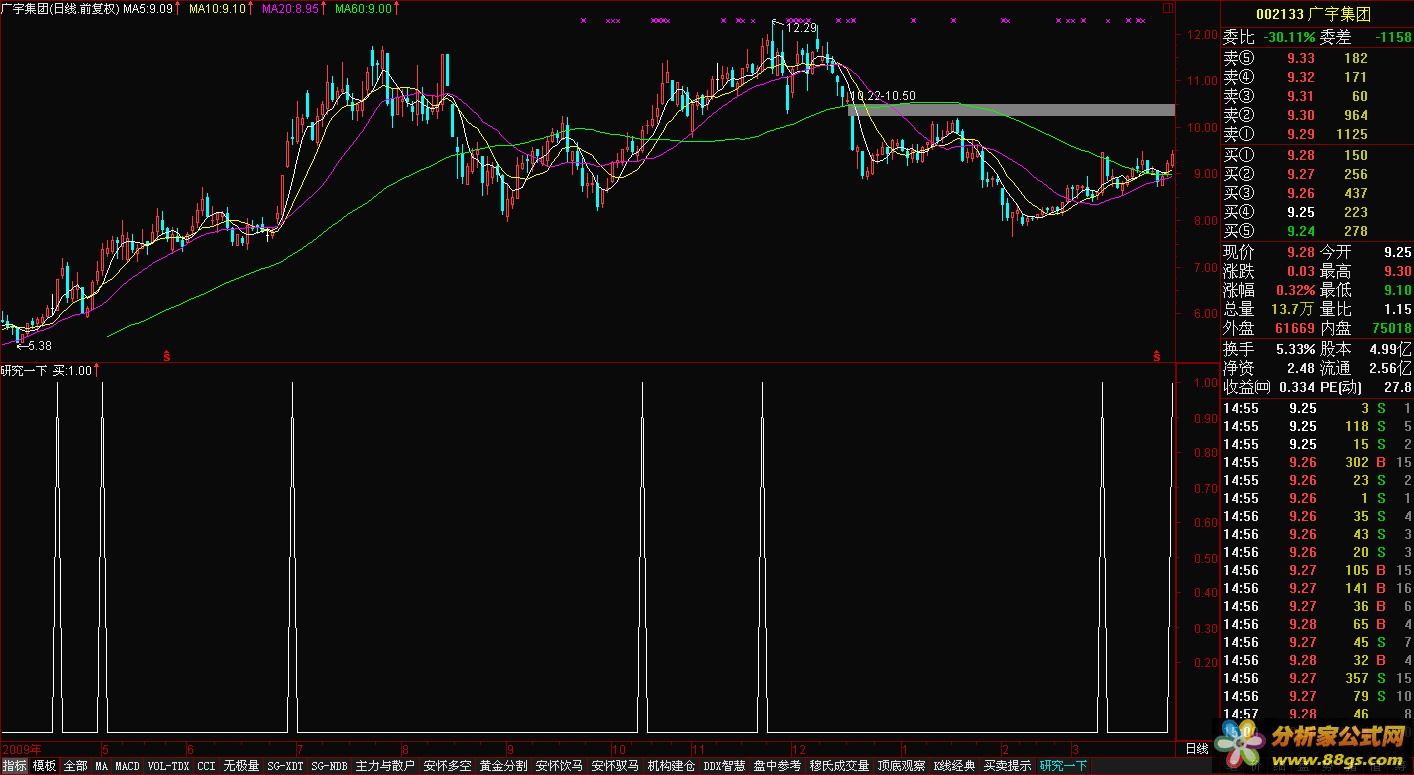
Task: Click the MA60:9.00 label
Action: pyautogui.click(x=364, y=8)
